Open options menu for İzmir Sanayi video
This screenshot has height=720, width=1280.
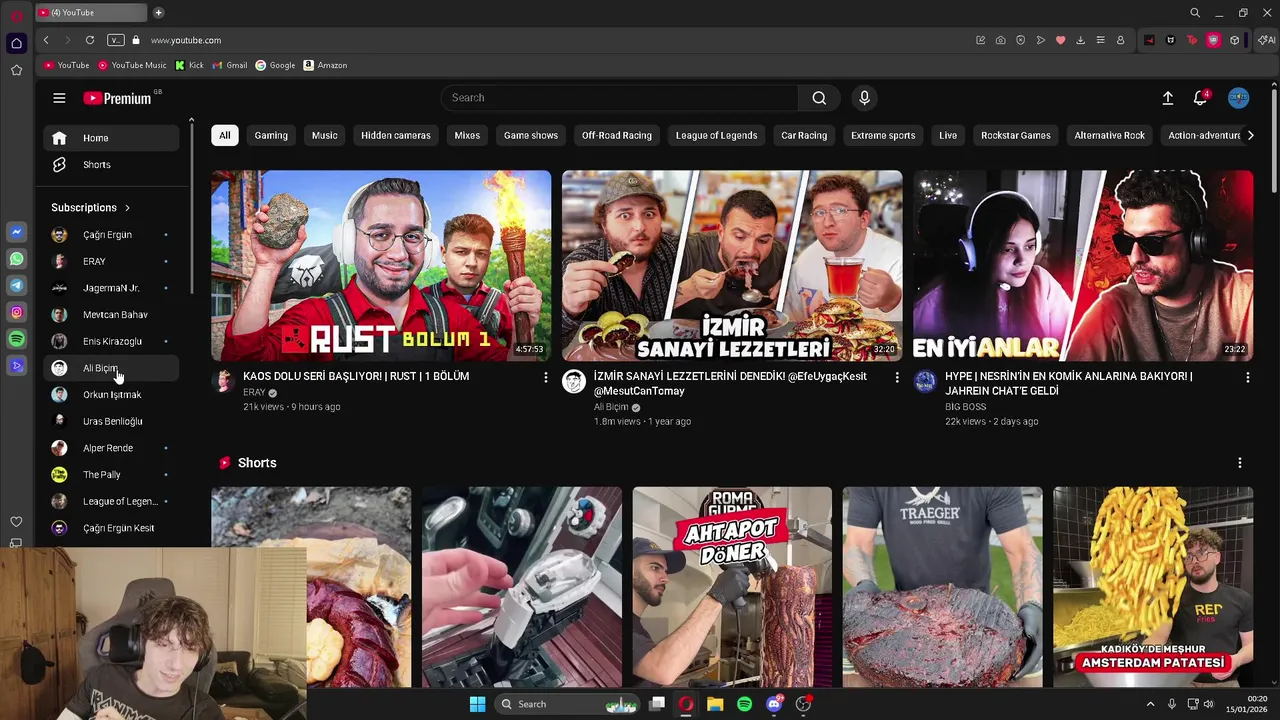896,377
